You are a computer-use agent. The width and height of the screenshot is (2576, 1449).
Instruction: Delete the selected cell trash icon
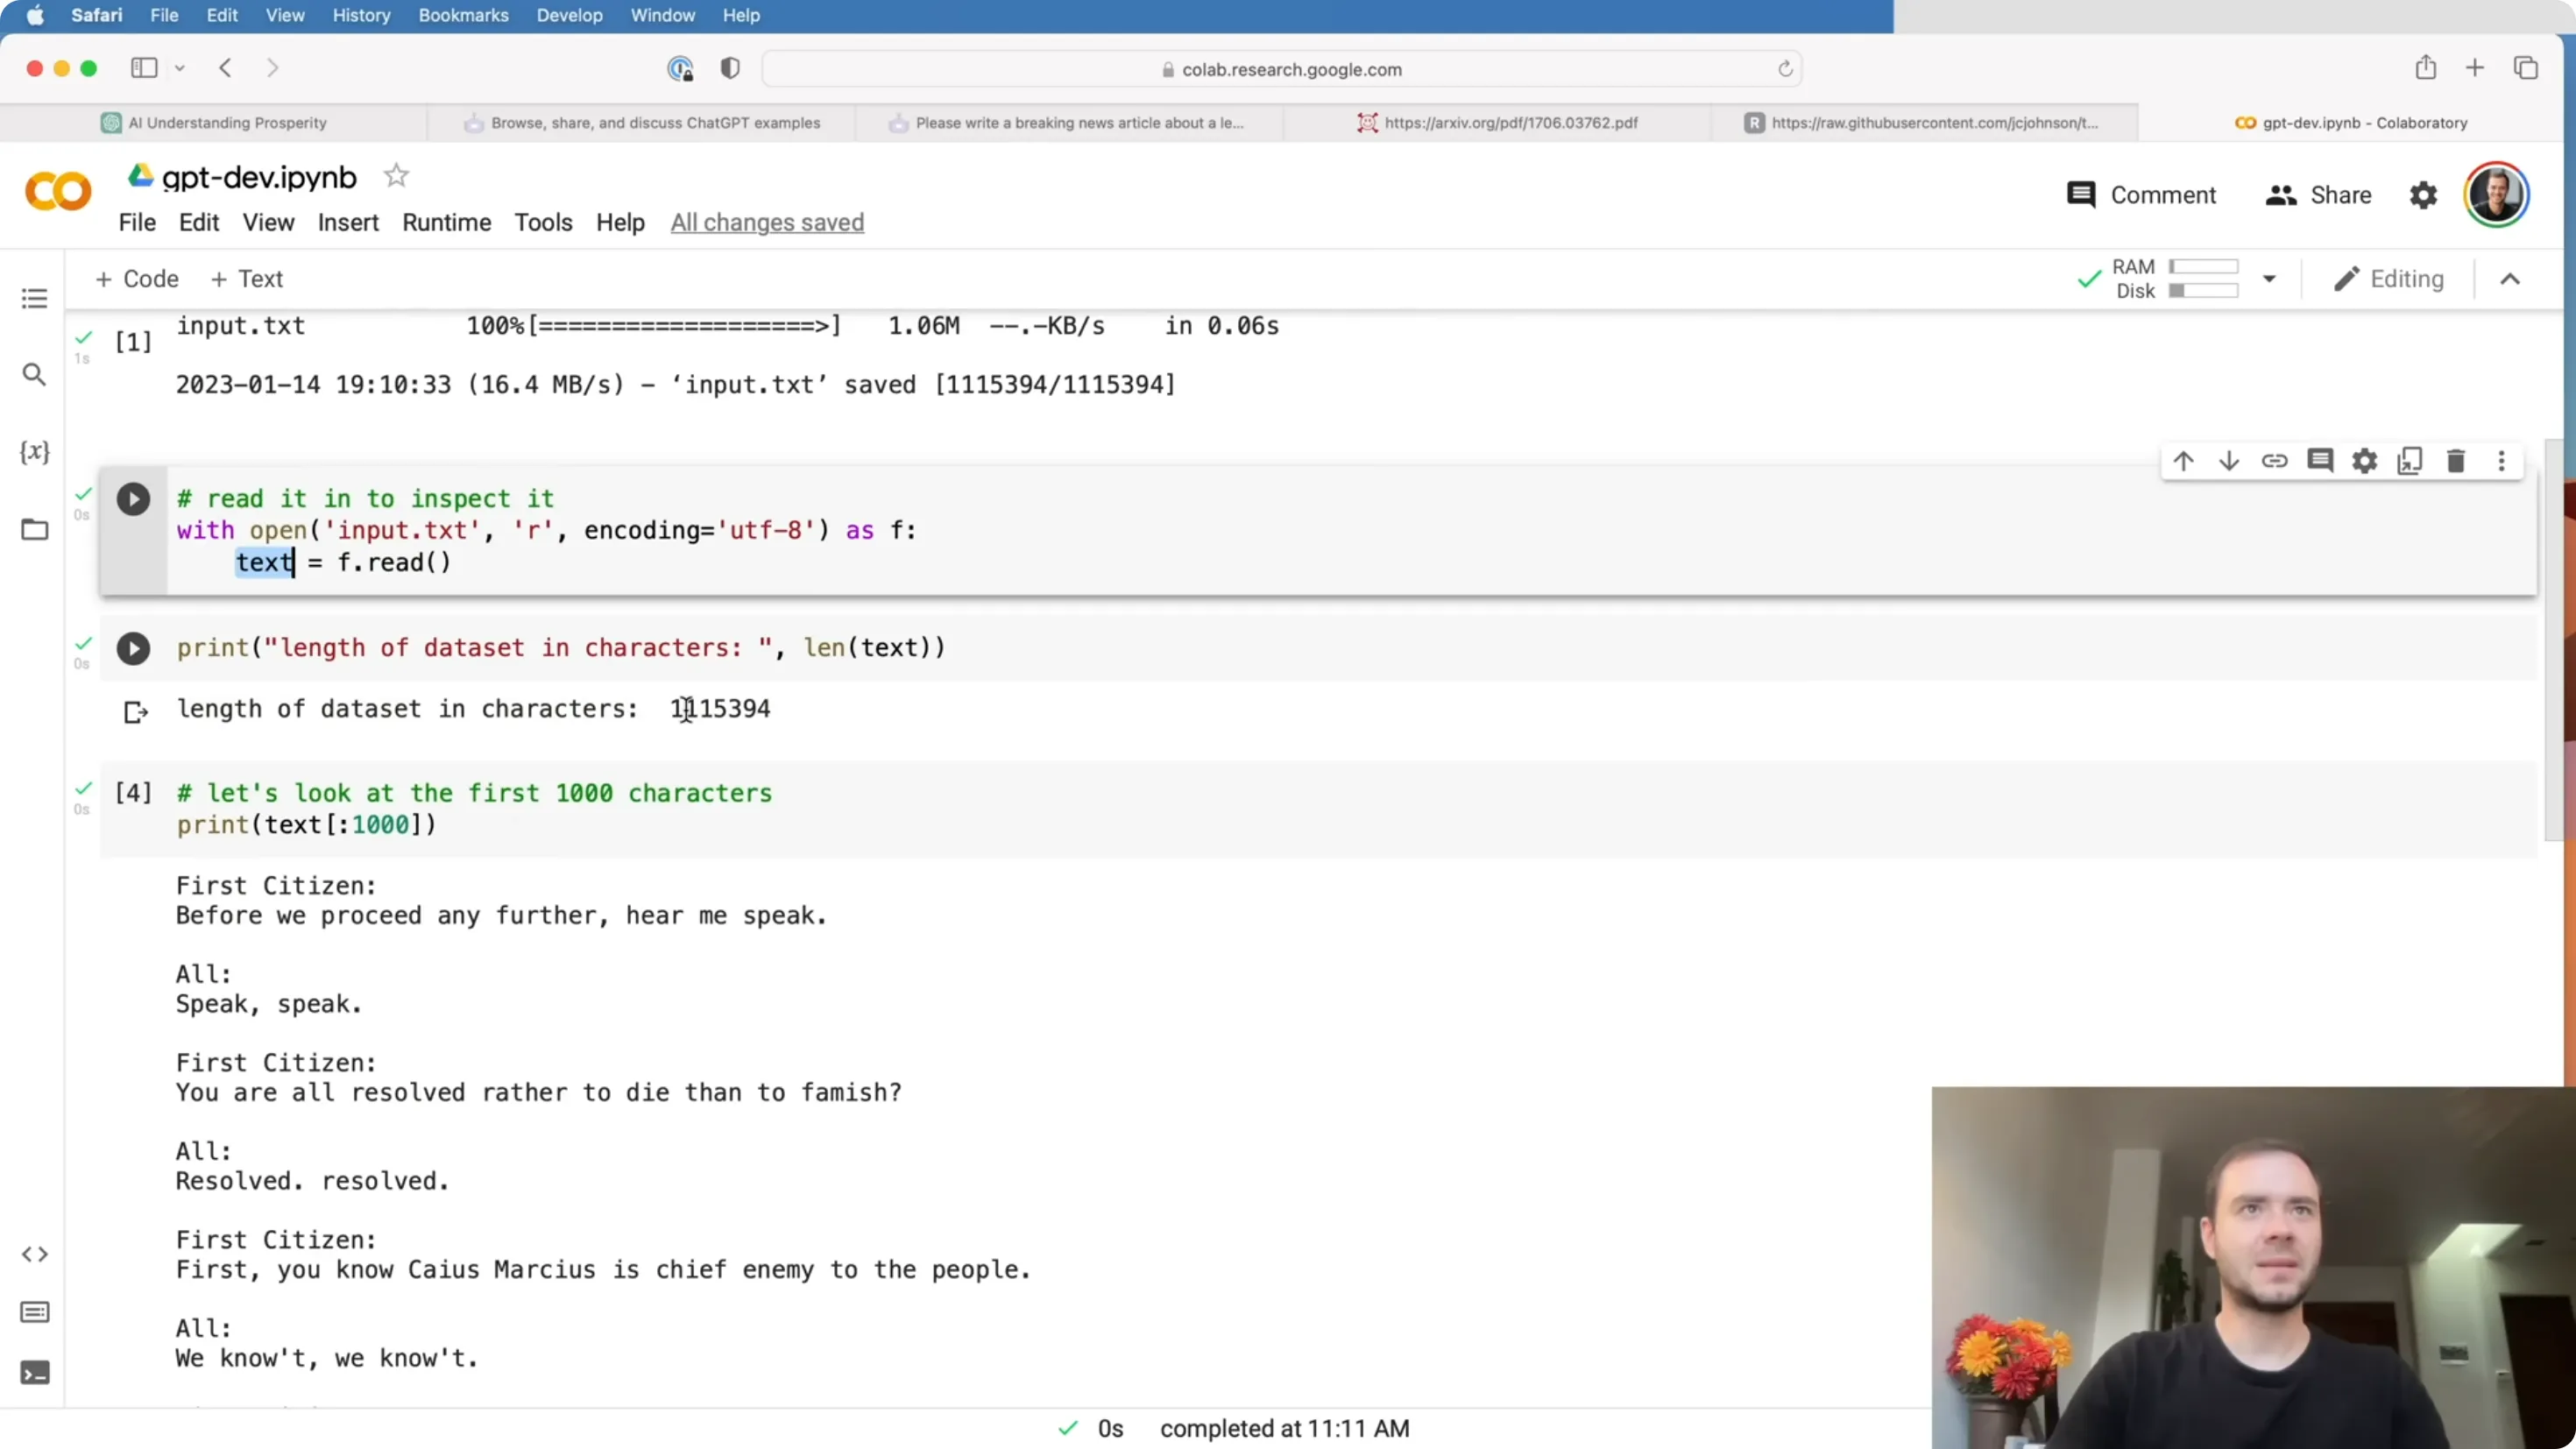tap(2456, 461)
